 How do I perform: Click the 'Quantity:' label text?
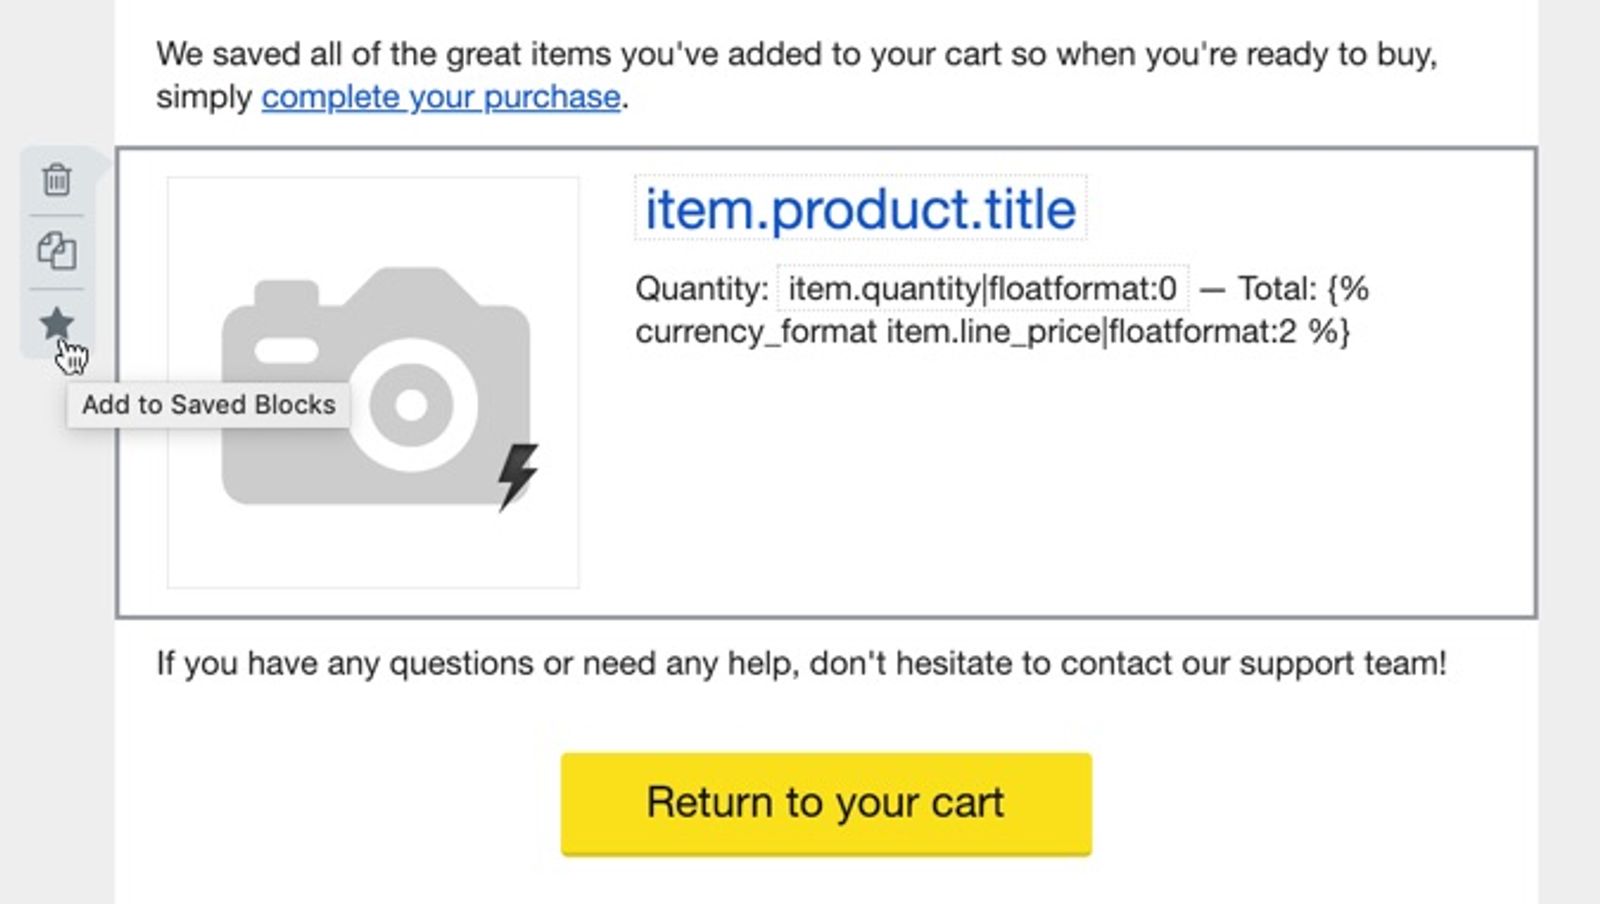coord(701,289)
